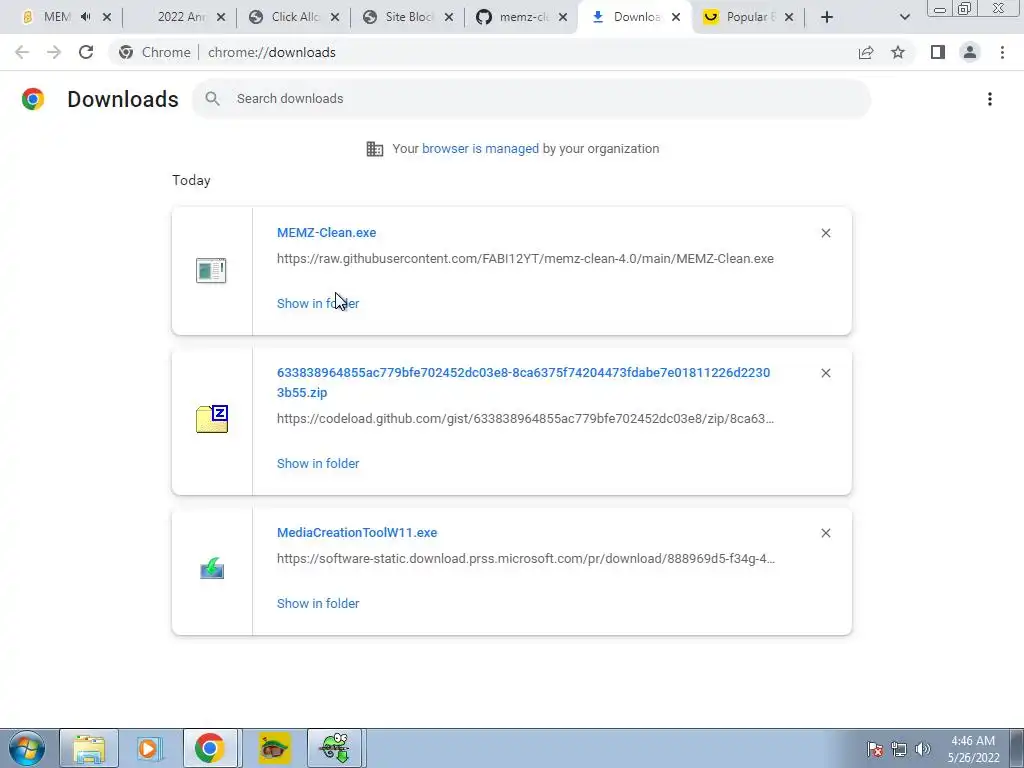This screenshot has height=768, width=1024.
Task: Open the volume tray icon
Action: (x=923, y=749)
